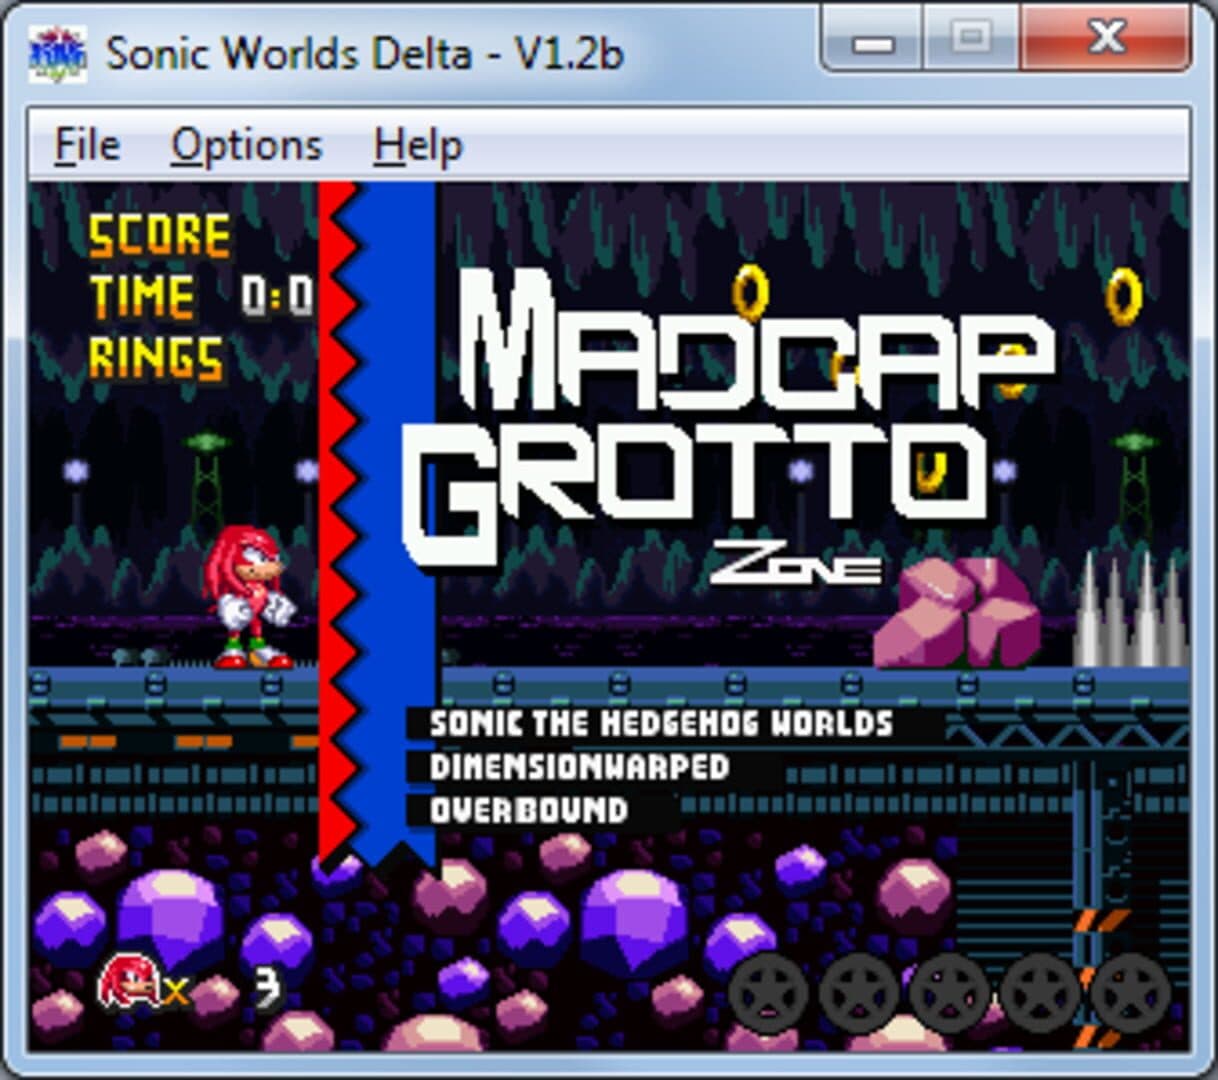Click the lives count number 3
This screenshot has height=1080, width=1218.
(266, 988)
